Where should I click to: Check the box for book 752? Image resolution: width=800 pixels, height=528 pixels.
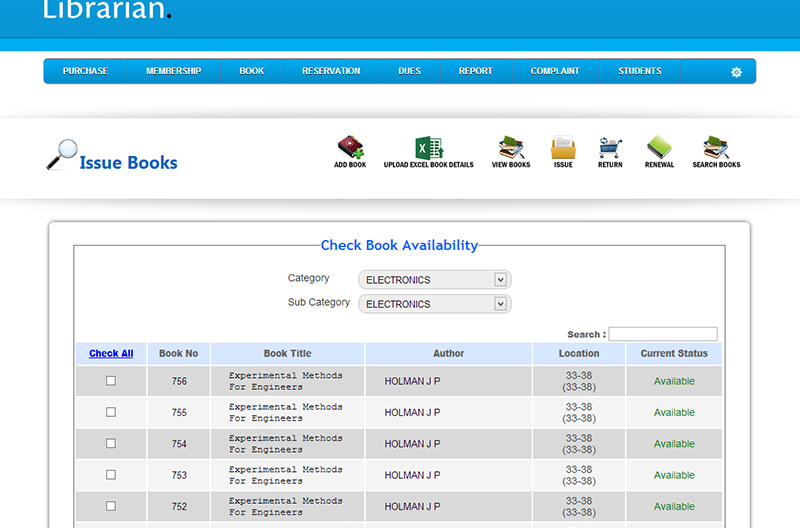(x=111, y=506)
